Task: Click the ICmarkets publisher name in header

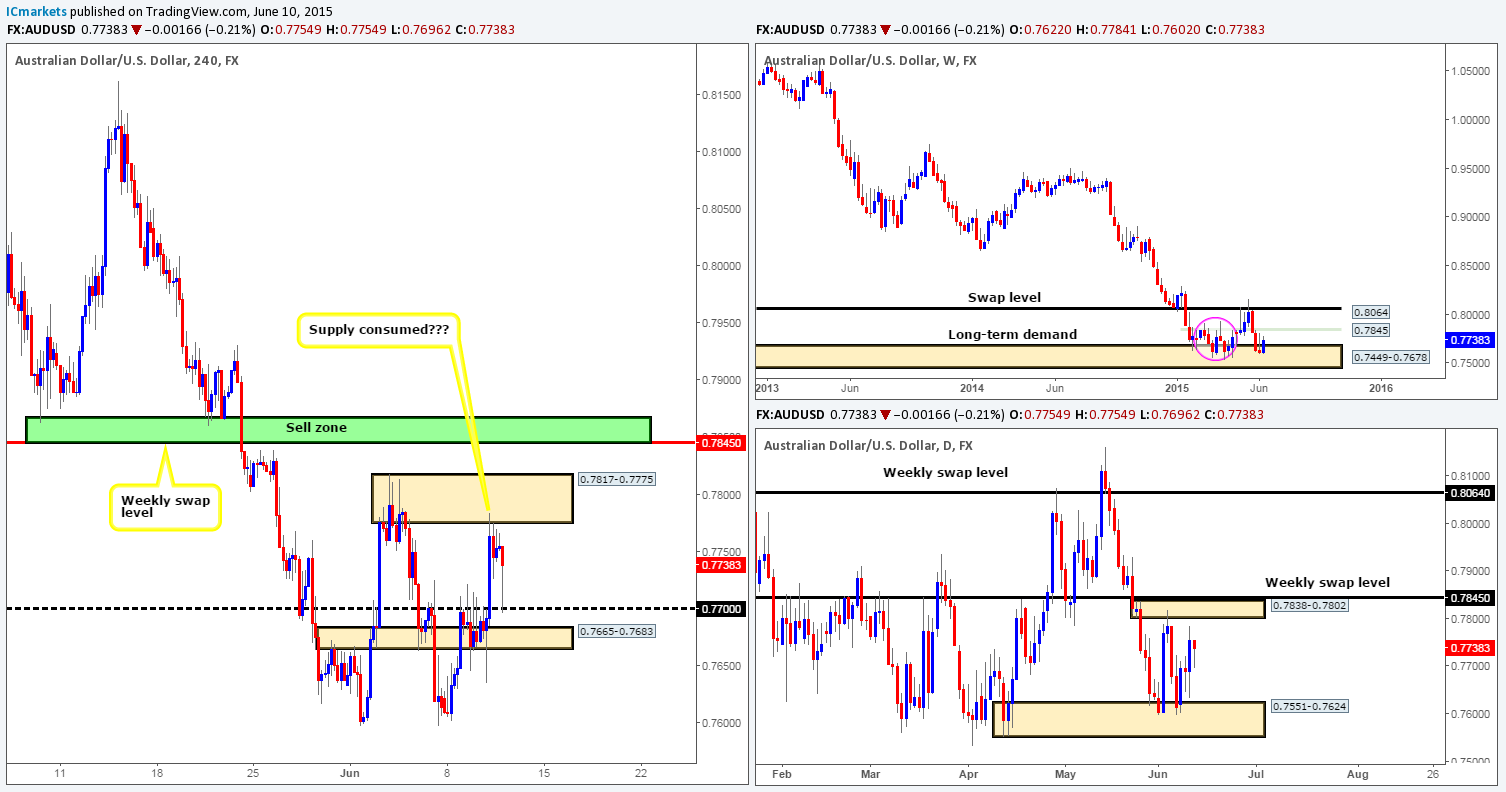Action: point(39,11)
